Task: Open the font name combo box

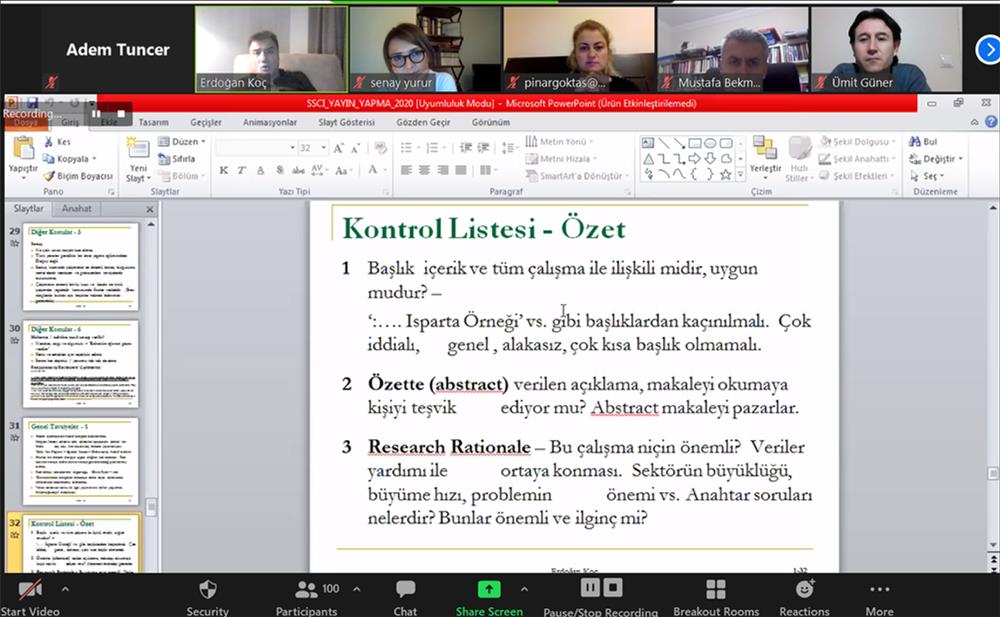Action: pos(256,148)
